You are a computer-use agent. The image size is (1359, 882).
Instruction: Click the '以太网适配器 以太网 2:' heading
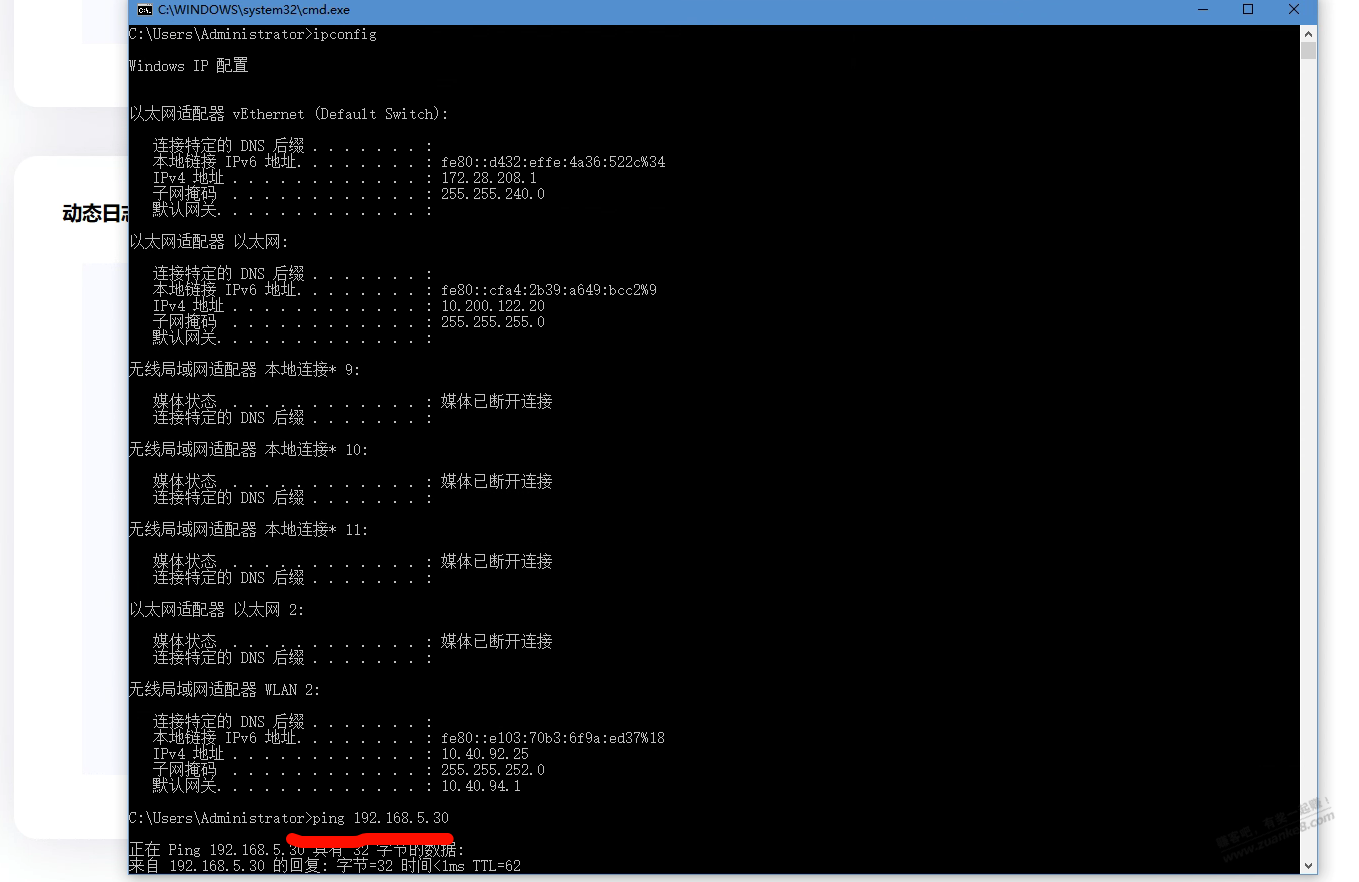(x=217, y=610)
